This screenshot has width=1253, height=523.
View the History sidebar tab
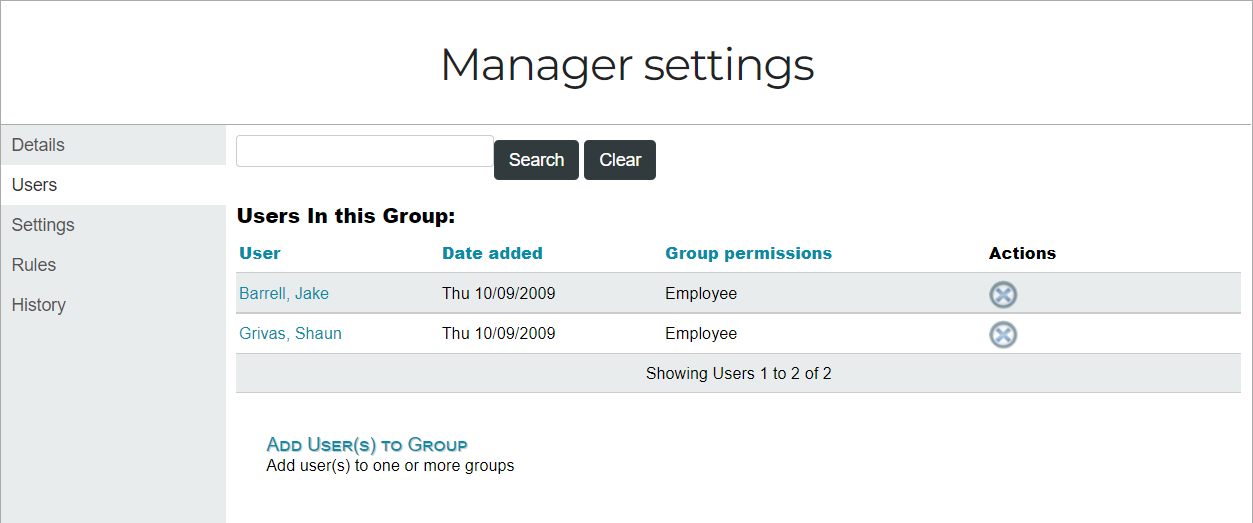(x=113, y=305)
